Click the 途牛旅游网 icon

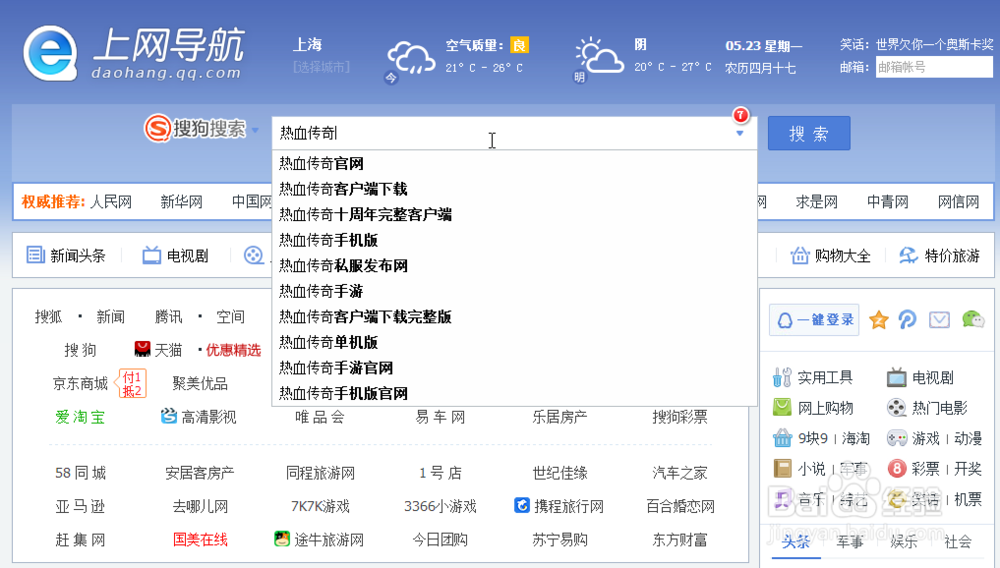tap(282, 539)
